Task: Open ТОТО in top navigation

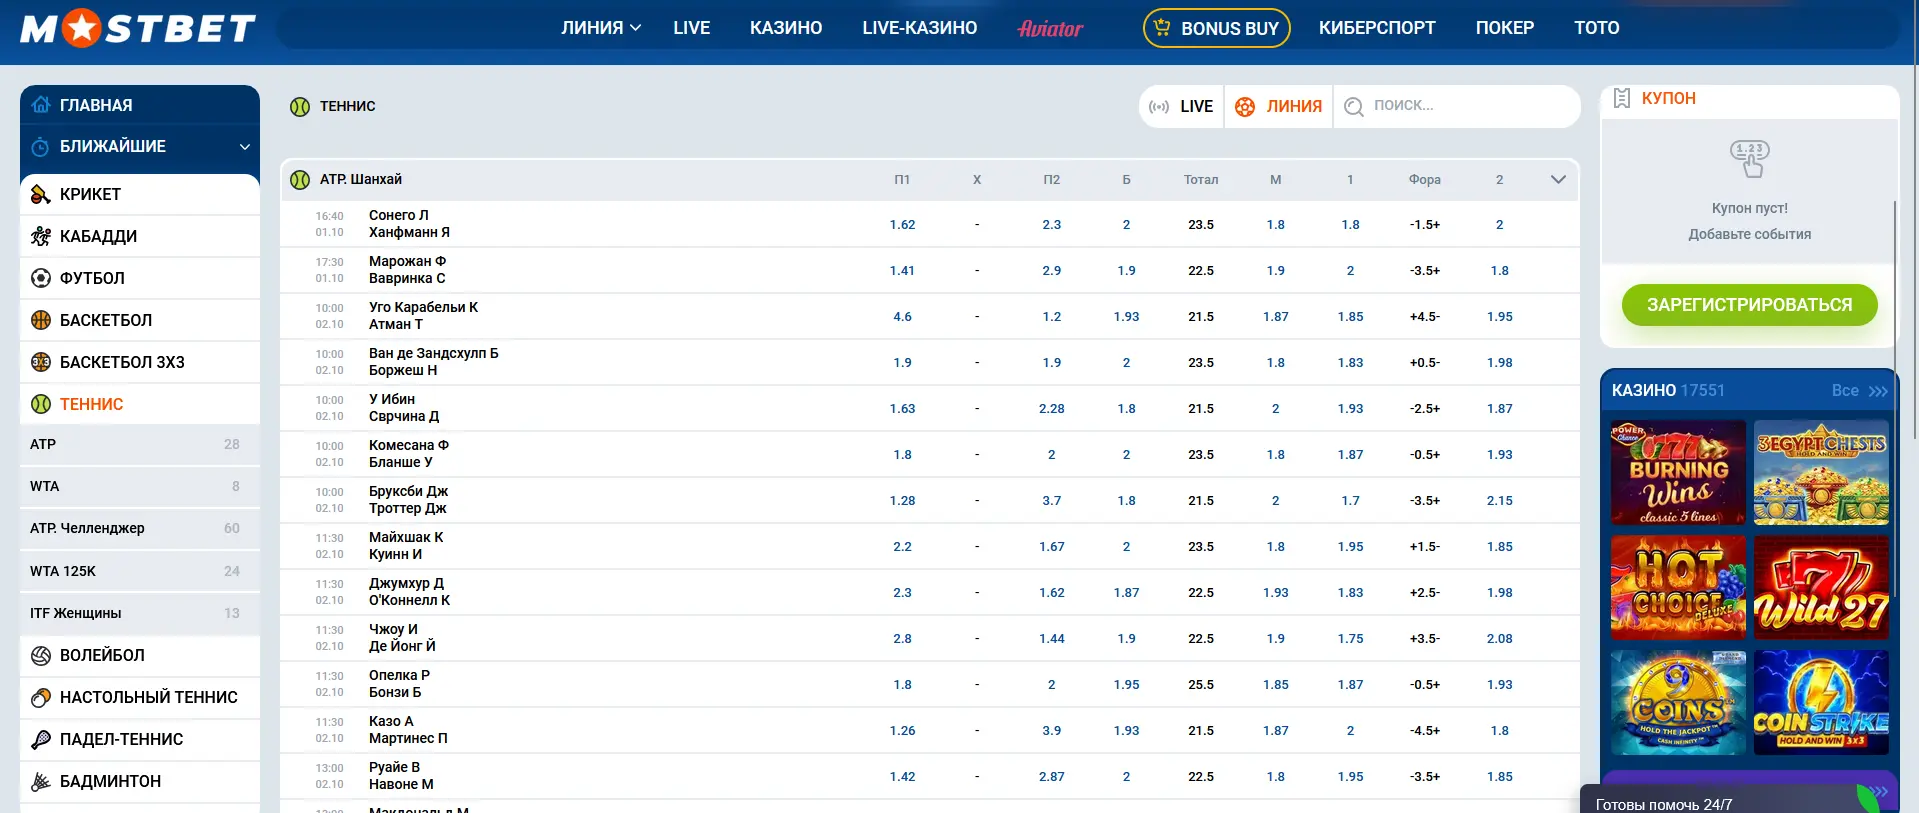Action: click(1597, 28)
